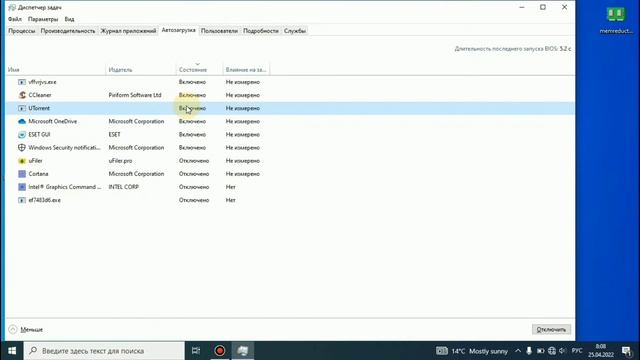Select the Cortana entry name
The height and width of the screenshot is (360, 640).
click(x=38, y=174)
